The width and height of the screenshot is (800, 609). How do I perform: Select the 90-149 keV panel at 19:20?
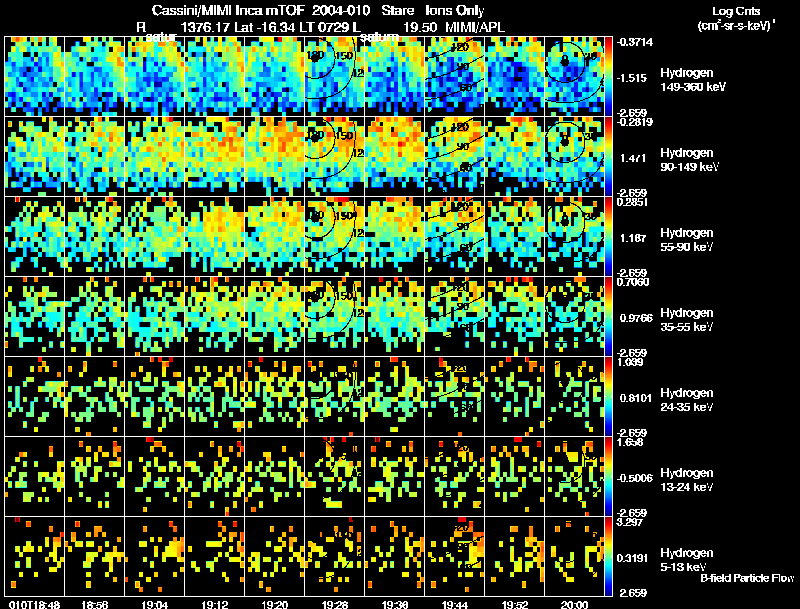tap(274, 157)
